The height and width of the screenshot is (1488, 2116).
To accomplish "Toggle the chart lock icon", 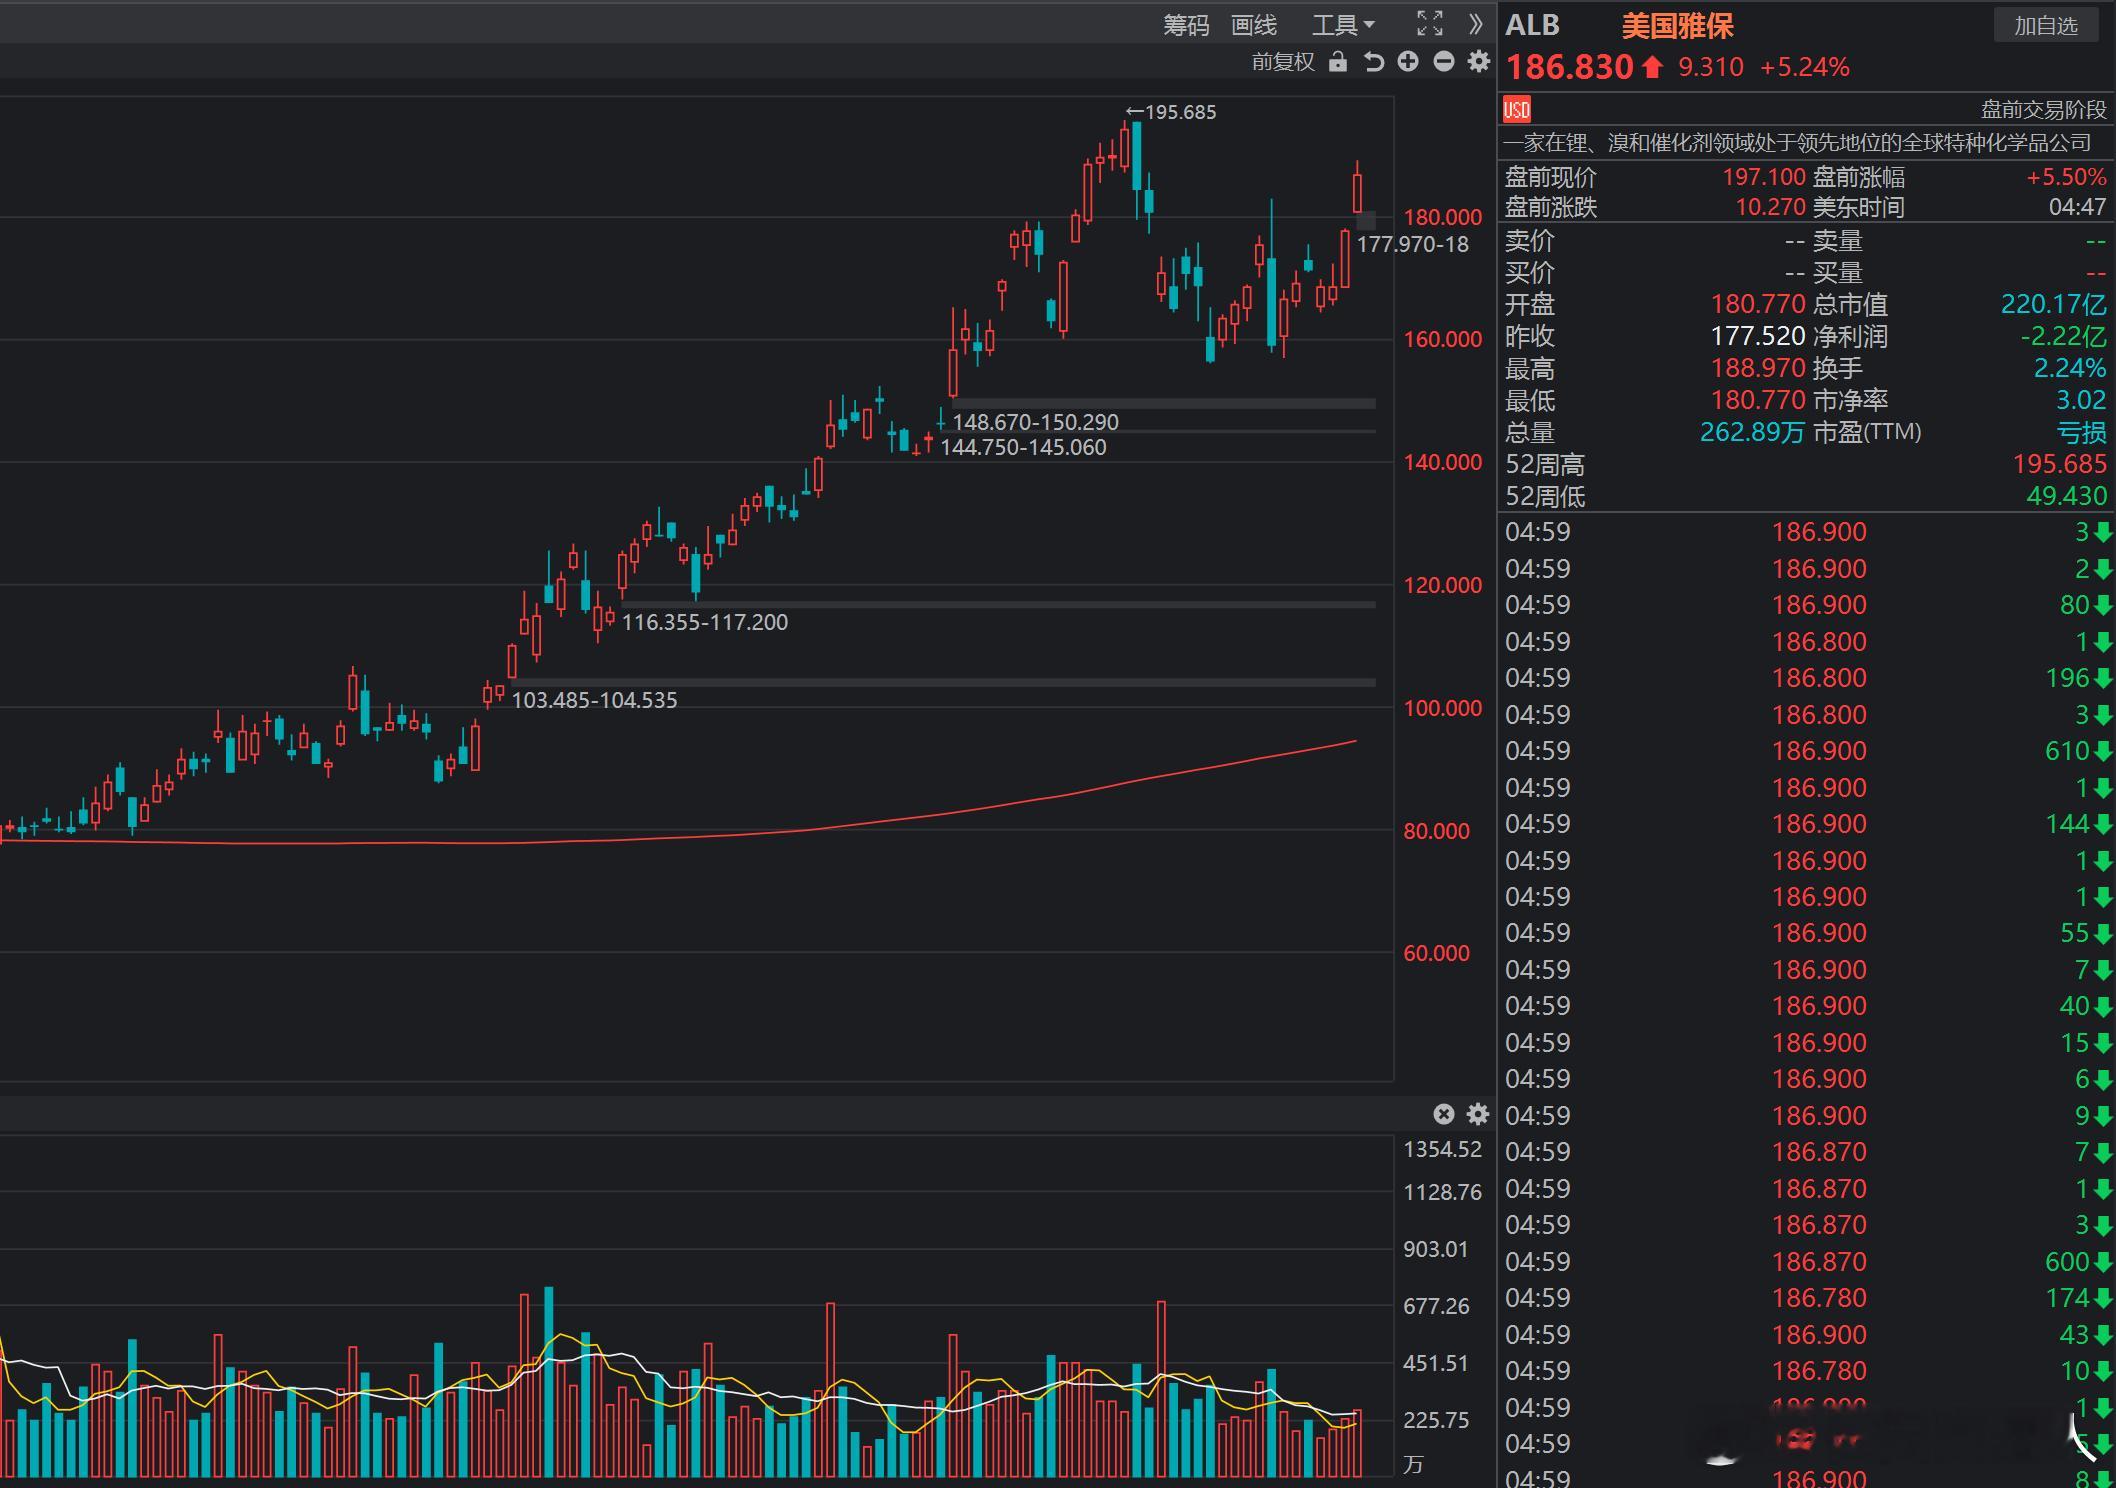I will point(1337,62).
